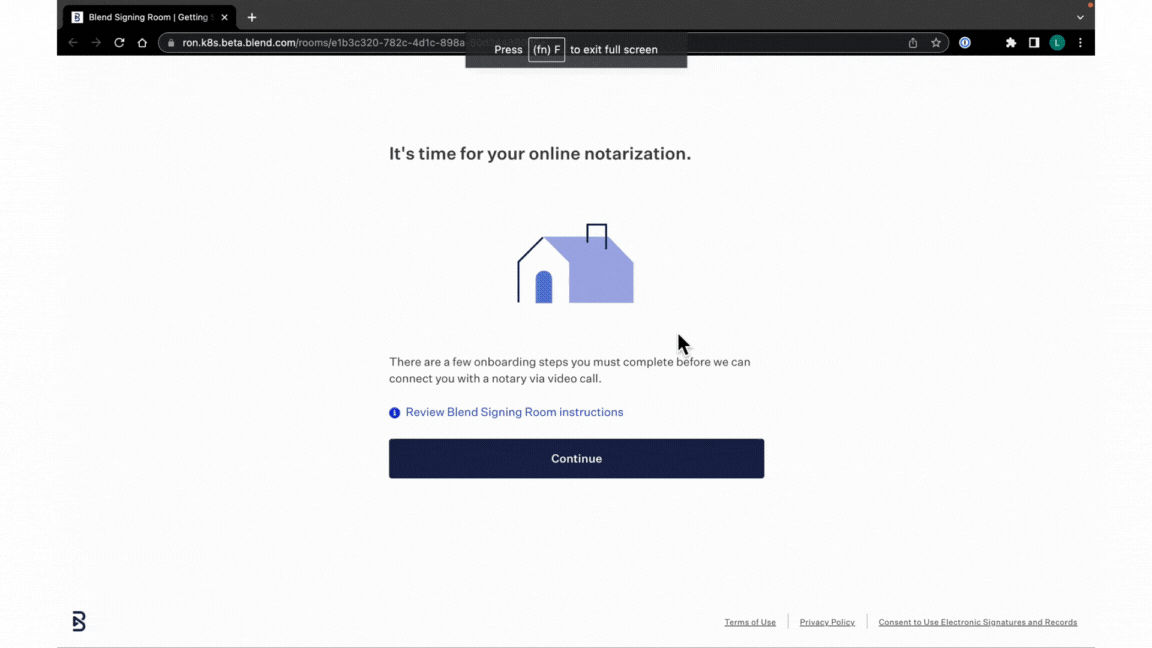
Task: Select the Blend Signing Room tab
Action: pyautogui.click(x=149, y=17)
